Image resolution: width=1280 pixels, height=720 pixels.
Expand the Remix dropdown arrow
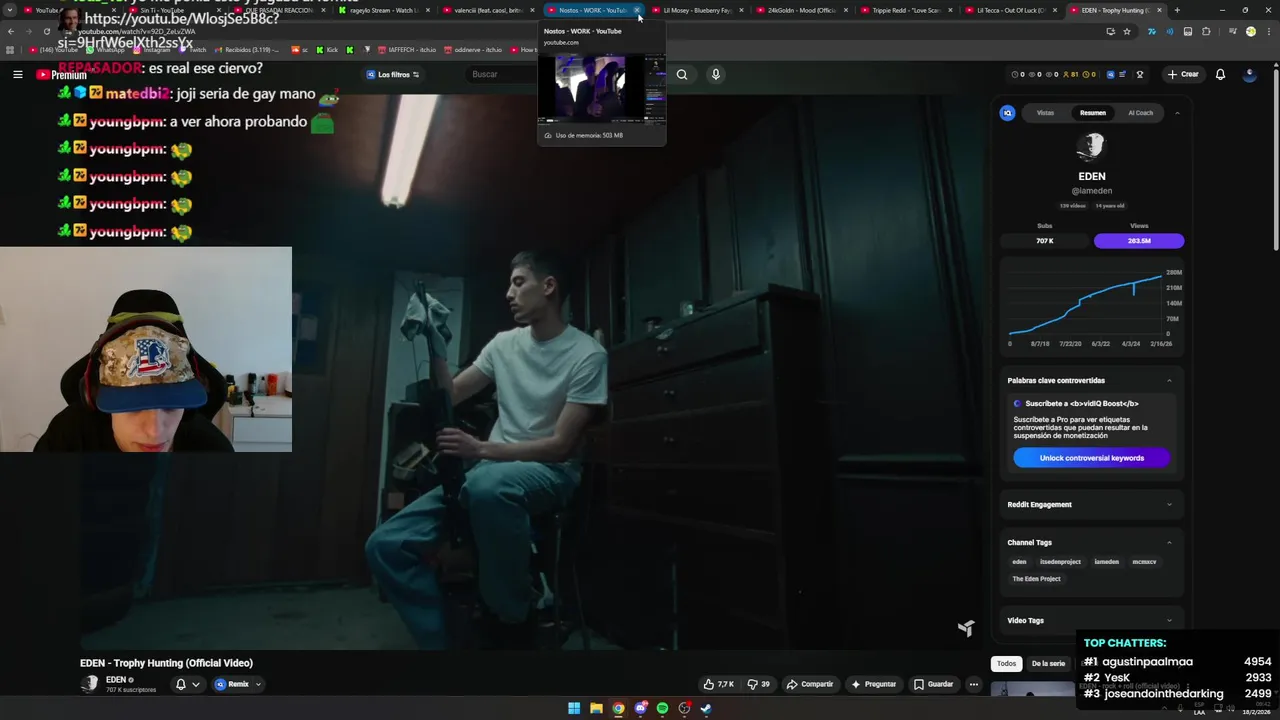pyautogui.click(x=258, y=684)
